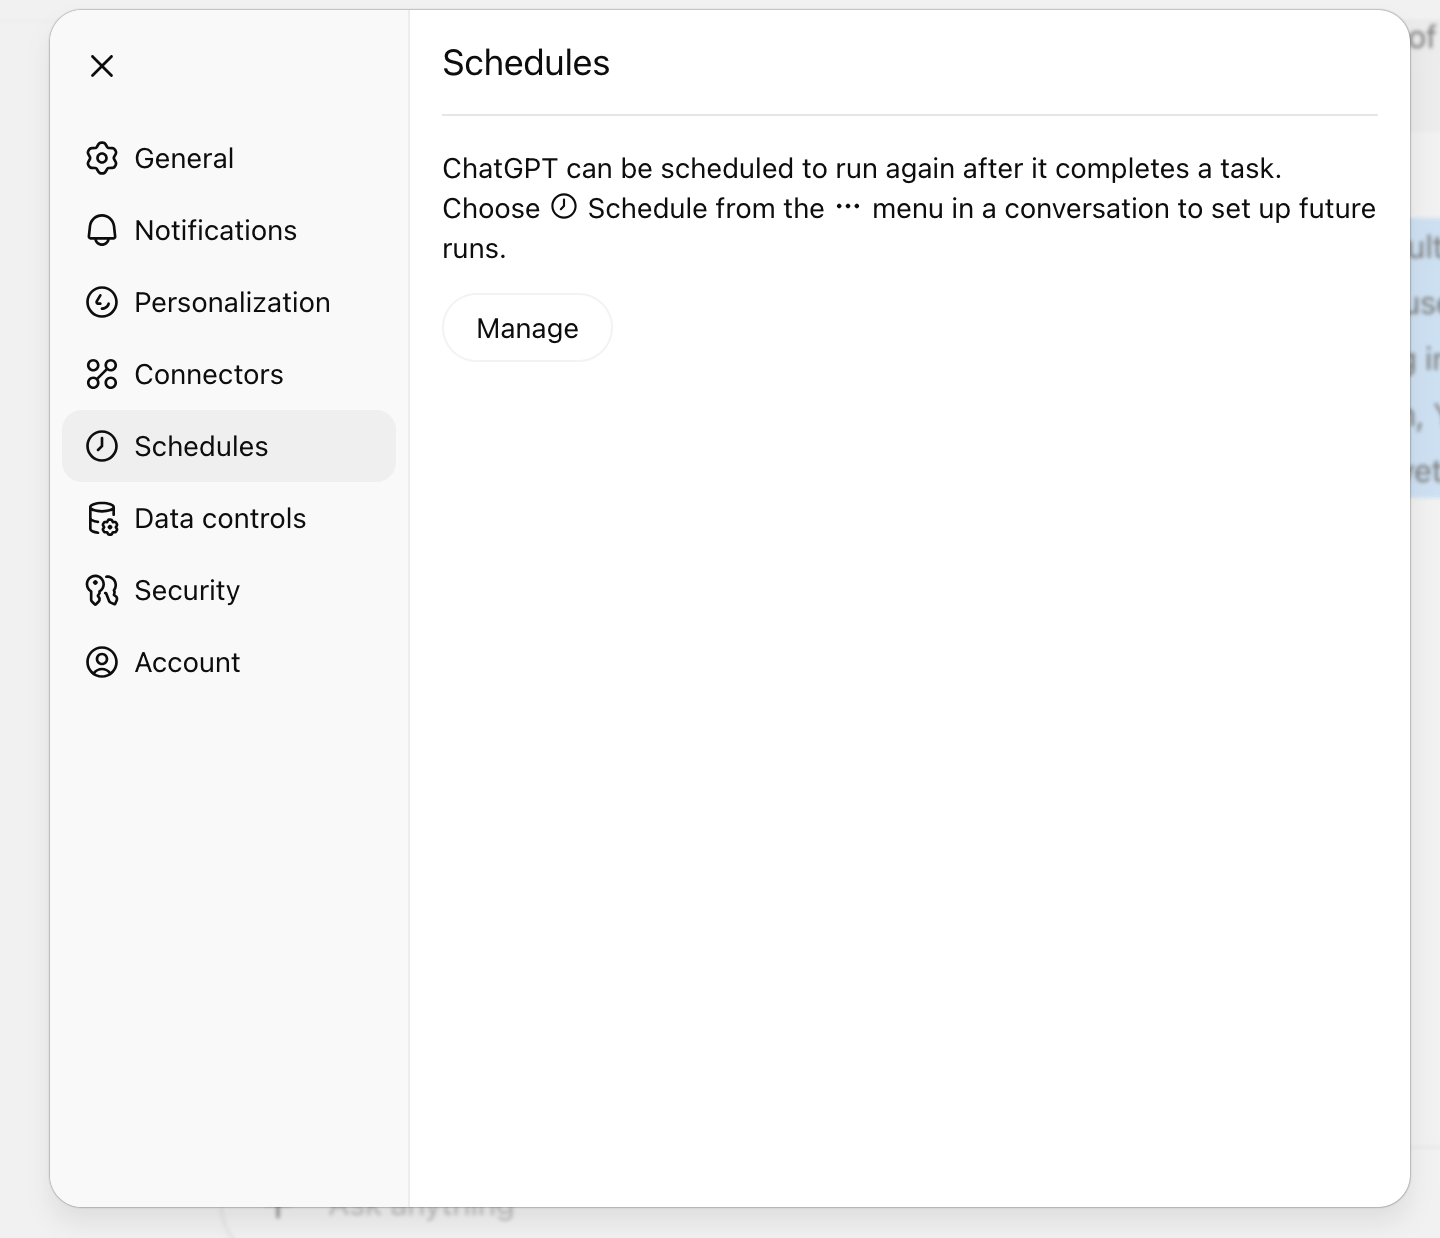Screen dimensions: 1440x1238
Task: Click the inline three-dots icon in description
Action: 848,207
